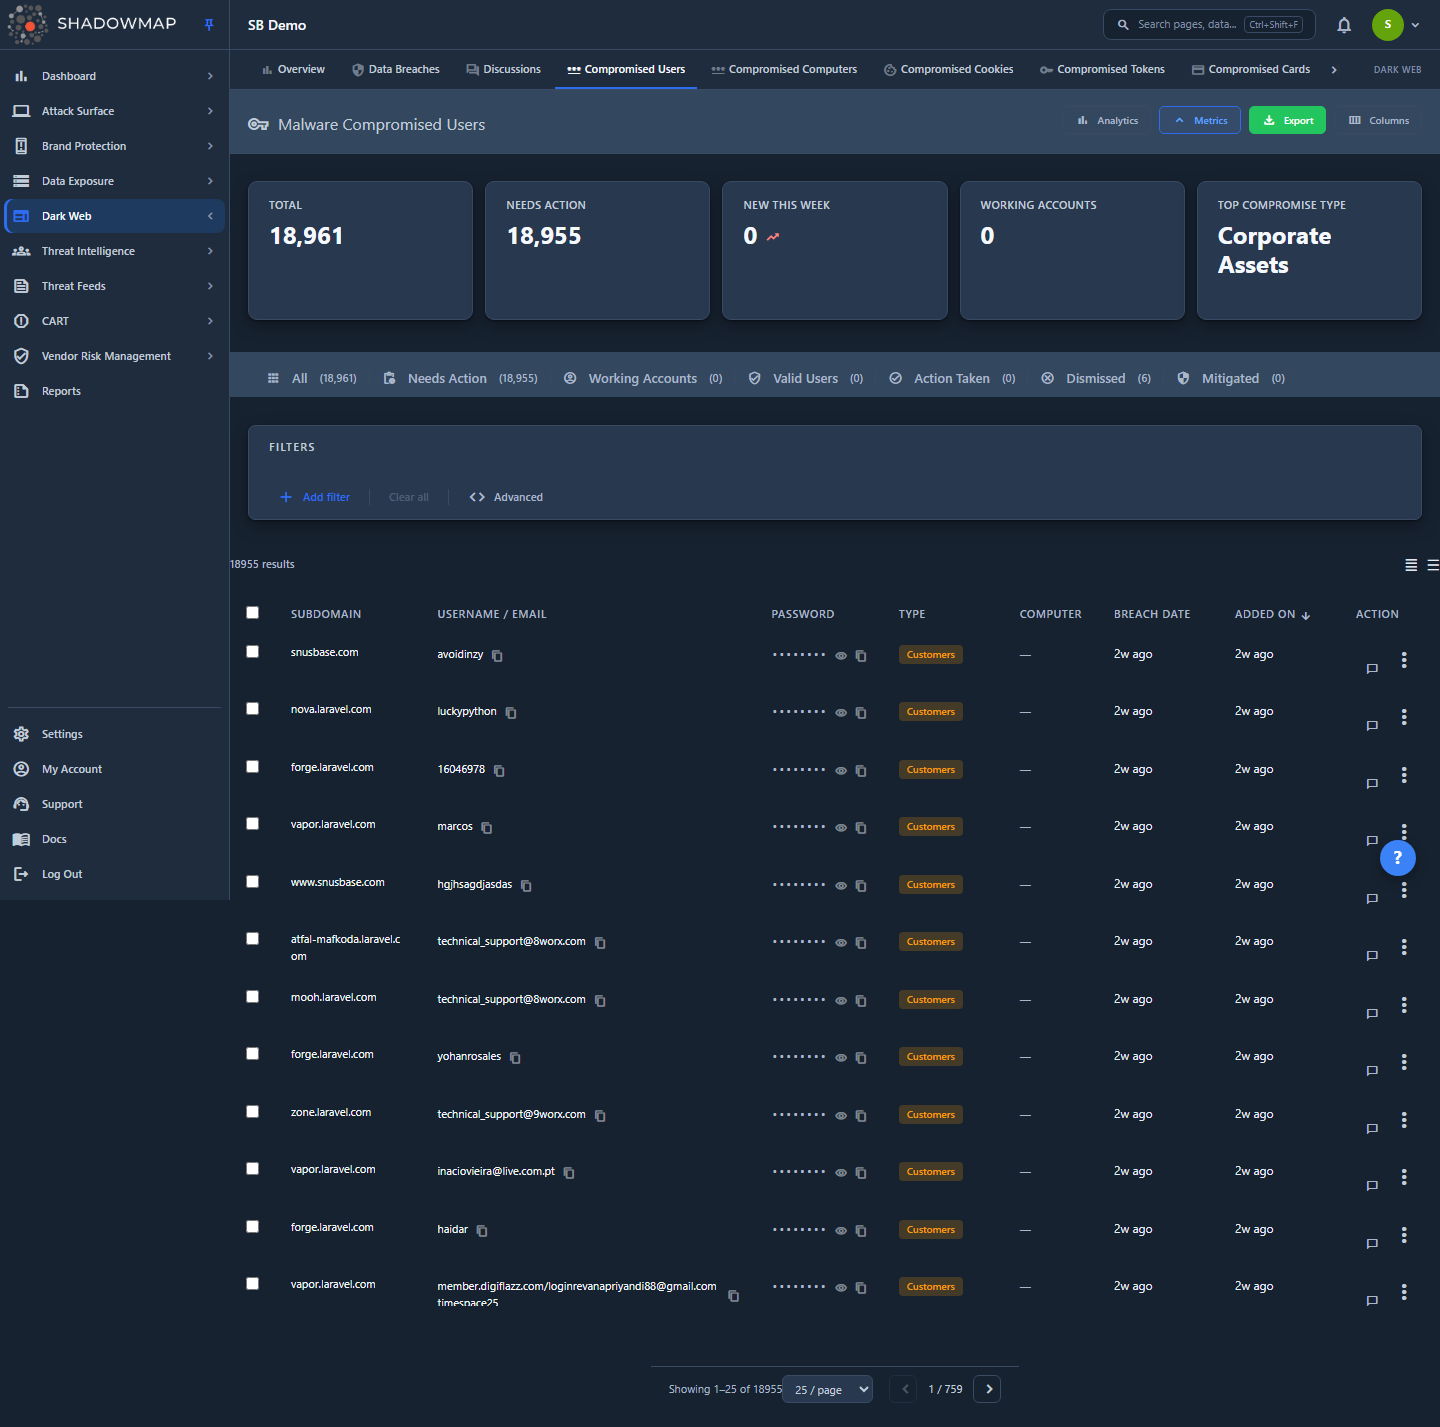The height and width of the screenshot is (1427, 1440).
Task: Copy username avoidinzy
Action: (x=497, y=656)
